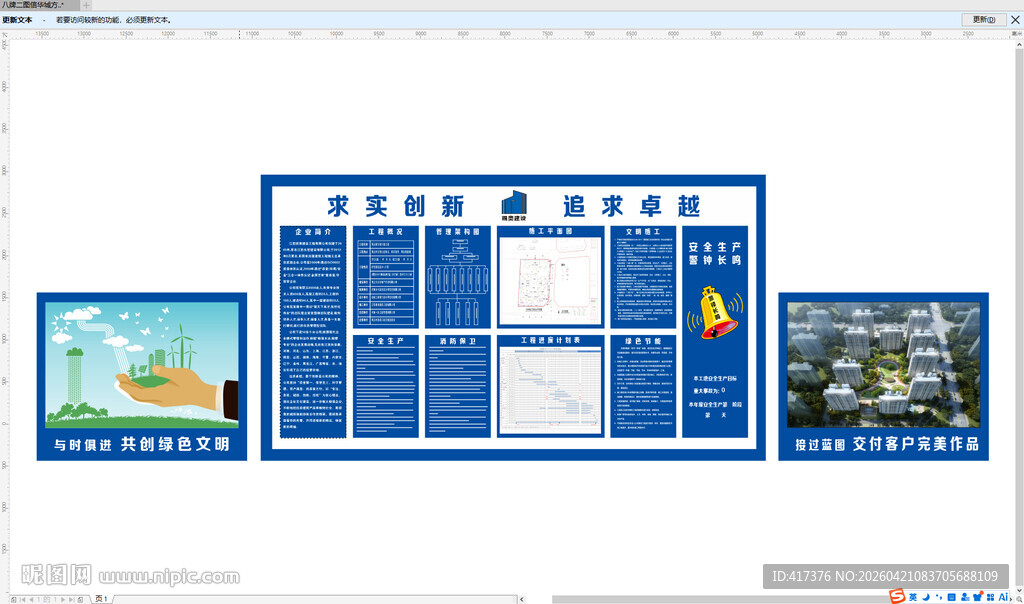Click the 文明施工 panel heading
1024x604 pixels.
643,232
